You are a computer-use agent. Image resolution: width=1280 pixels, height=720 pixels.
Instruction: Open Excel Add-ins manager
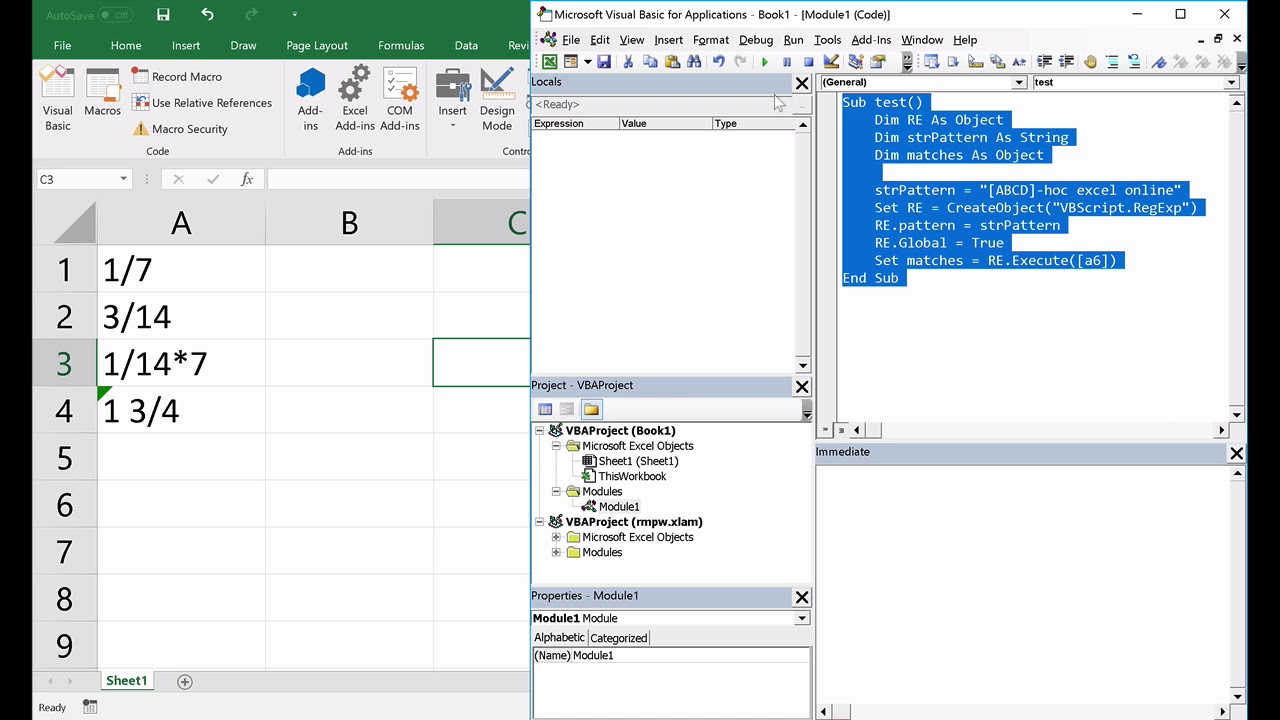tap(355, 100)
